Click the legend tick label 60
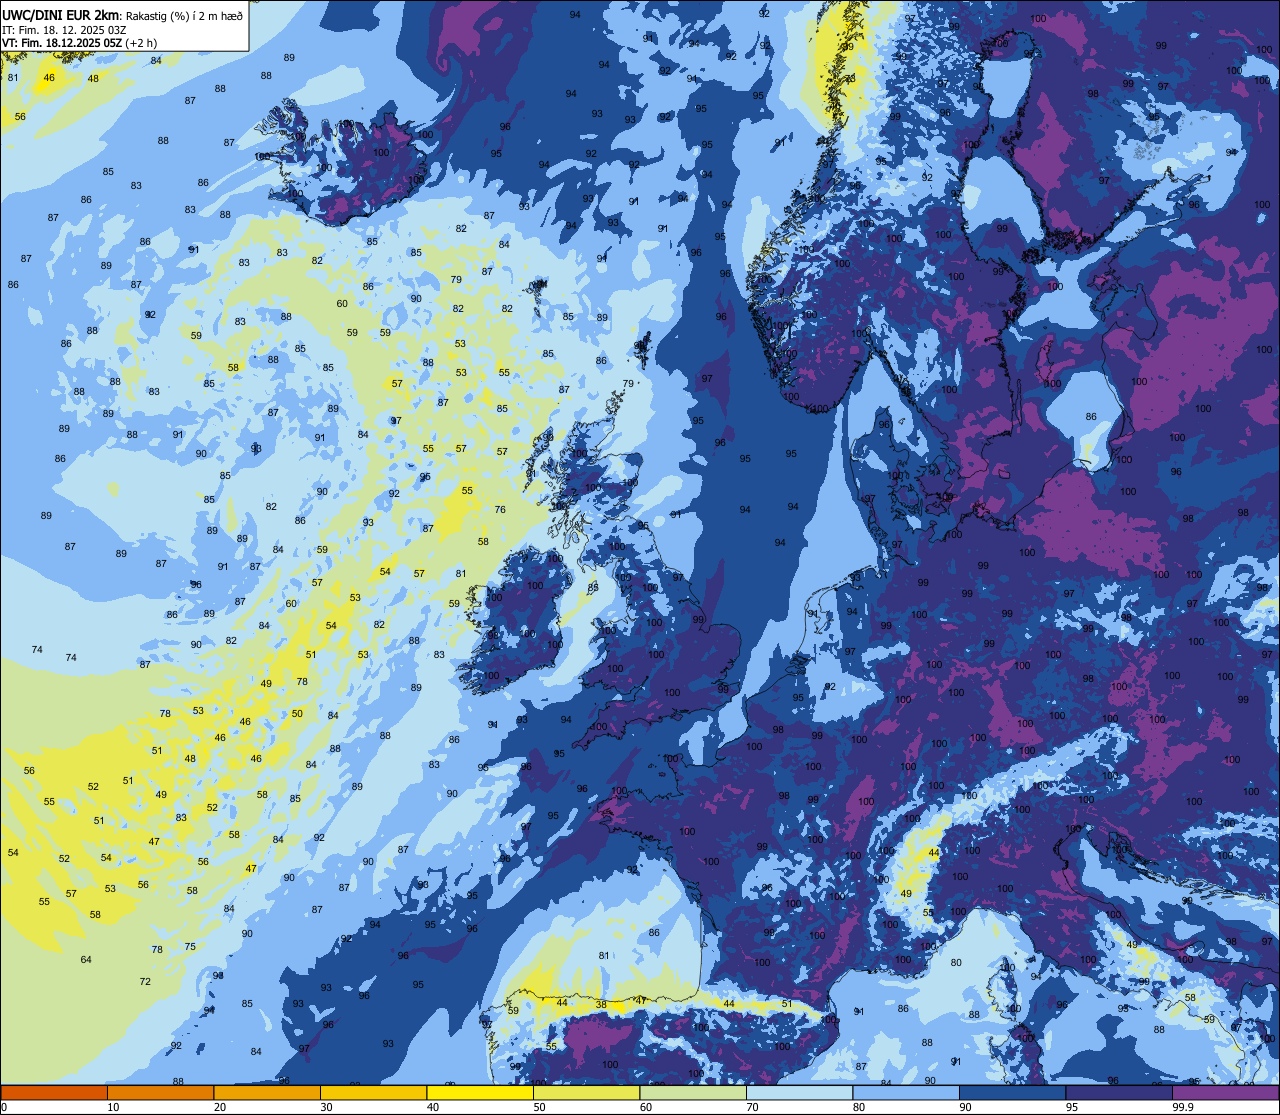Viewport: 1280px width, 1115px height. (646, 1107)
